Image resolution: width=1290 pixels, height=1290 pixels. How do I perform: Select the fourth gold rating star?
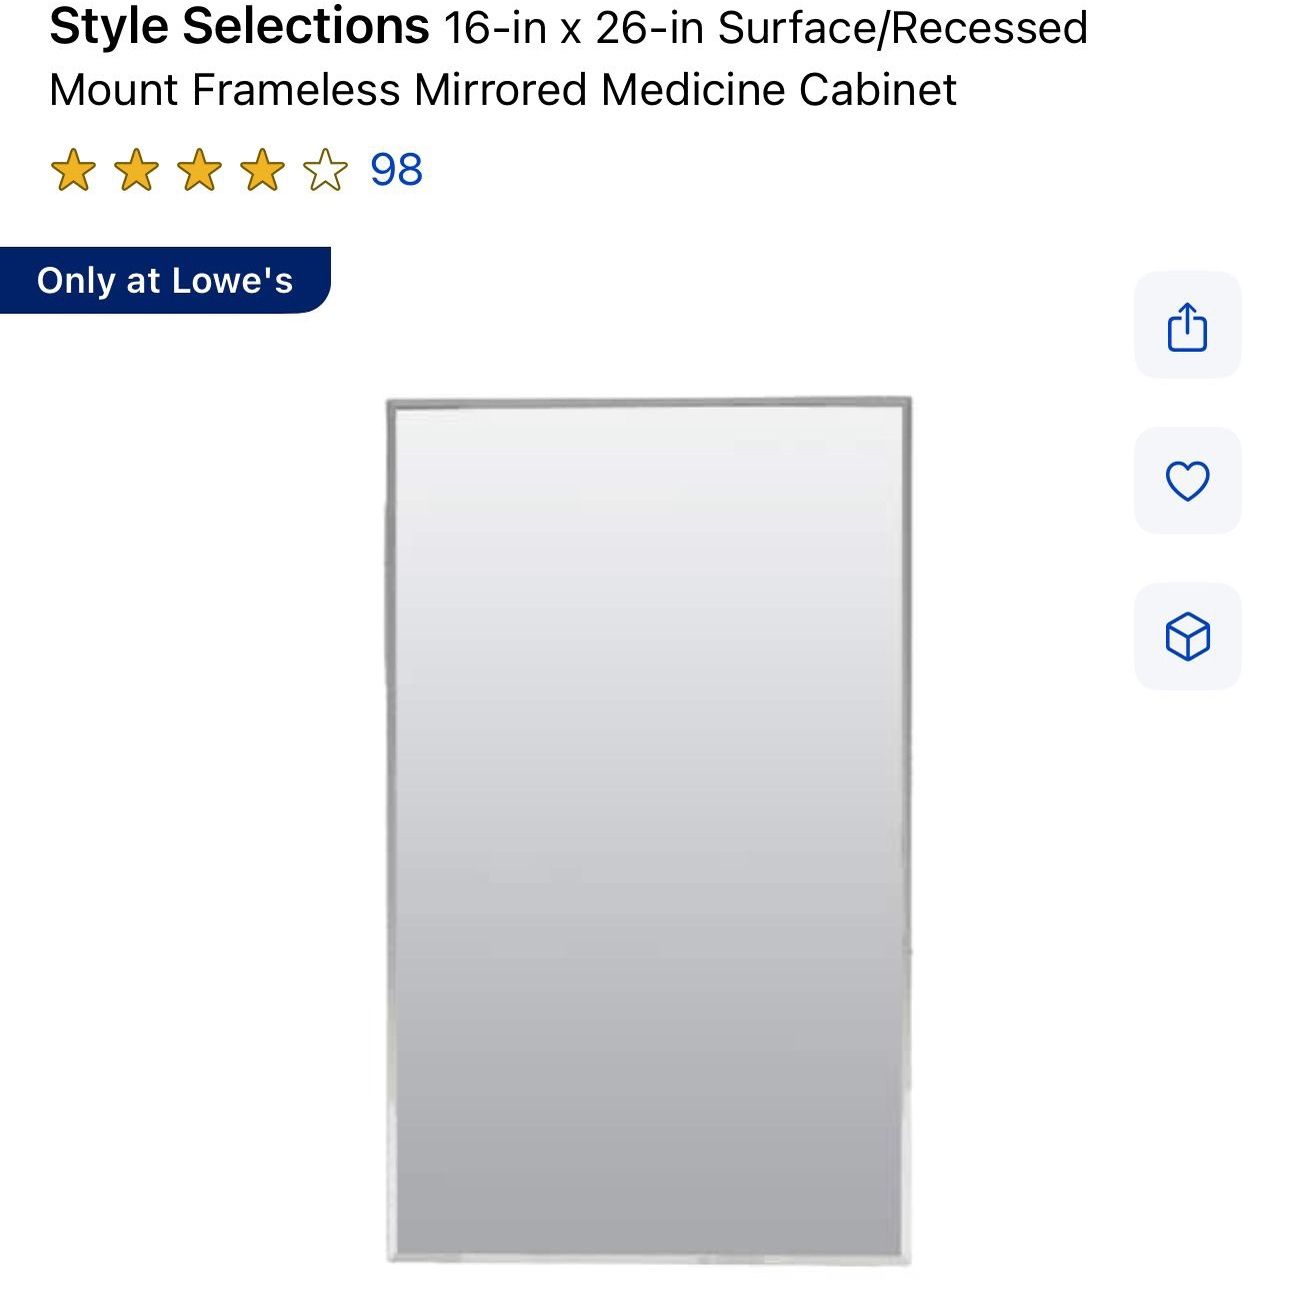pos(262,169)
